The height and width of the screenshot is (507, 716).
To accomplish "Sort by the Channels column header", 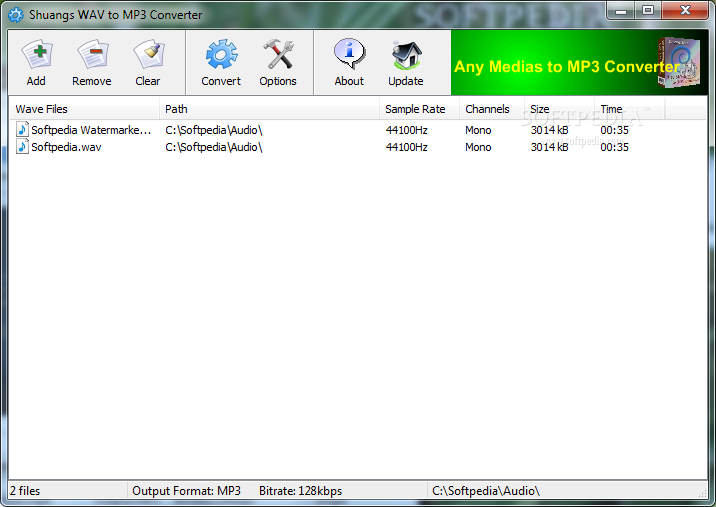I will coord(492,109).
